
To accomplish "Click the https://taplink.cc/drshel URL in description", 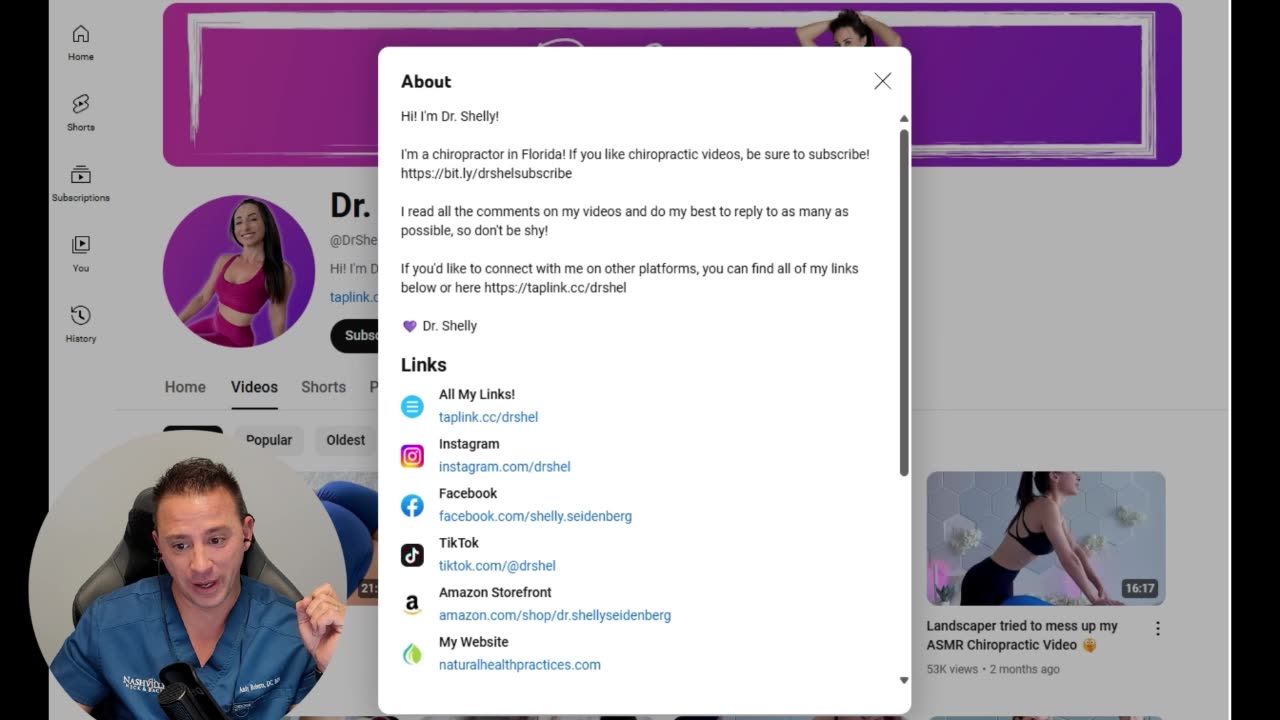I will (555, 288).
